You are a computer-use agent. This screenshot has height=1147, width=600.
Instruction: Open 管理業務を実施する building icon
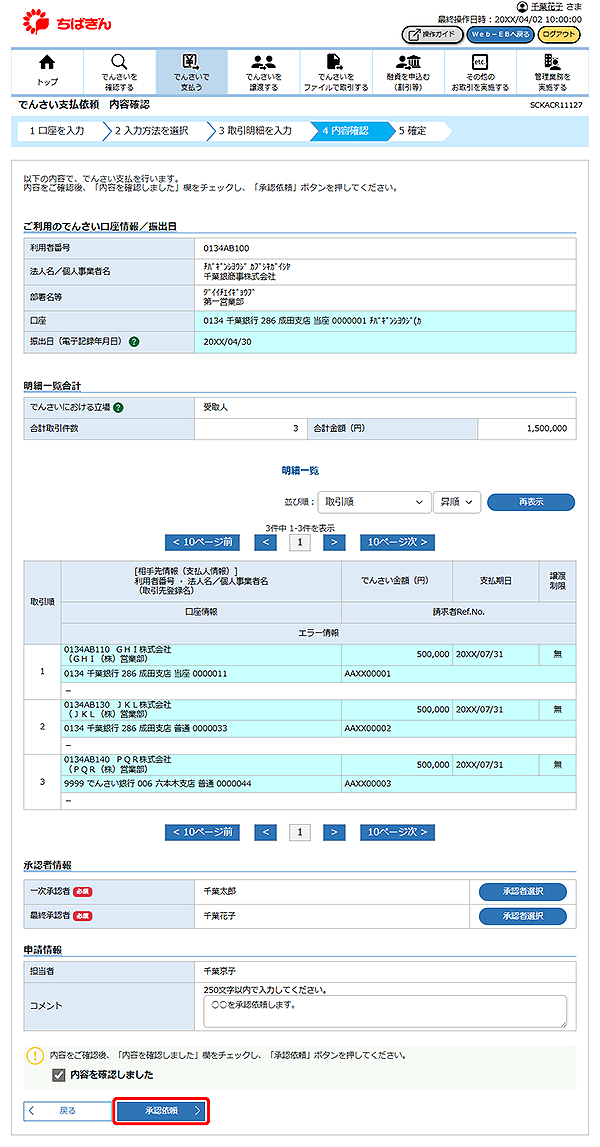[552, 63]
